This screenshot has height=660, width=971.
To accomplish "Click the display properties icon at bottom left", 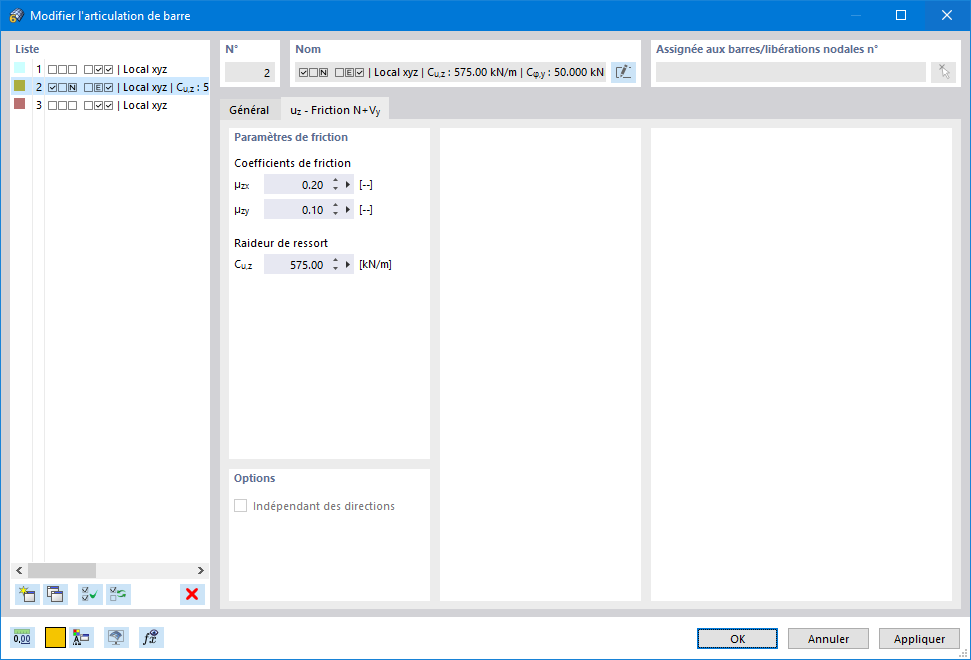I will [x=81, y=637].
